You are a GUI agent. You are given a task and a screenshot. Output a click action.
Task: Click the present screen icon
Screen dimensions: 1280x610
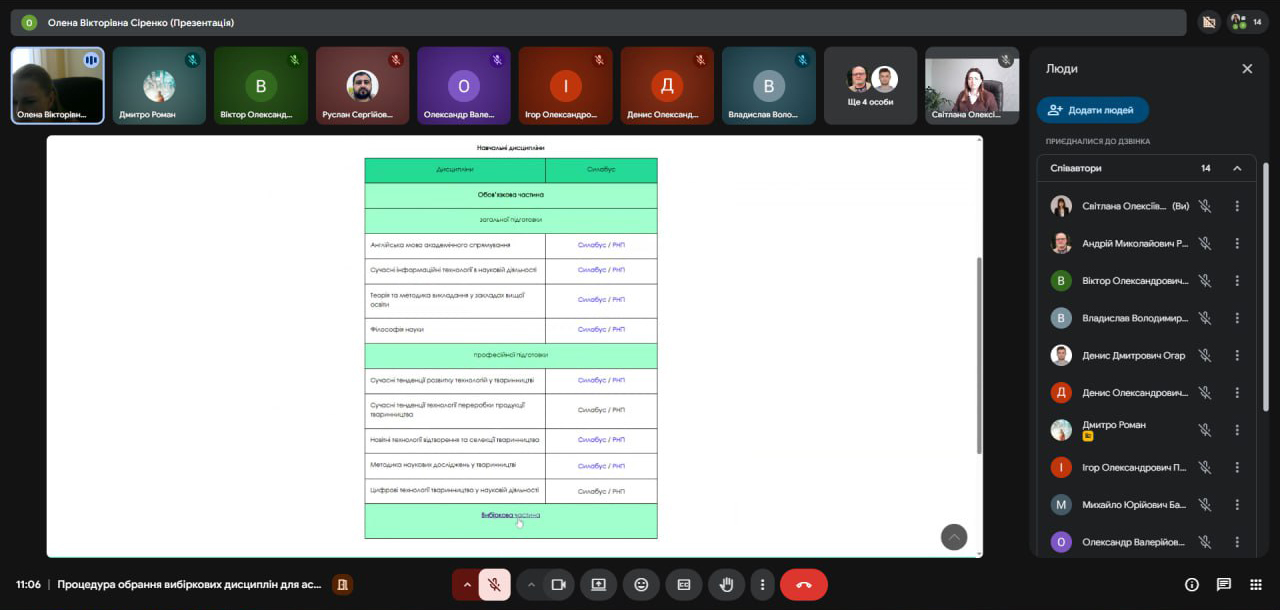pyautogui.click(x=598, y=585)
